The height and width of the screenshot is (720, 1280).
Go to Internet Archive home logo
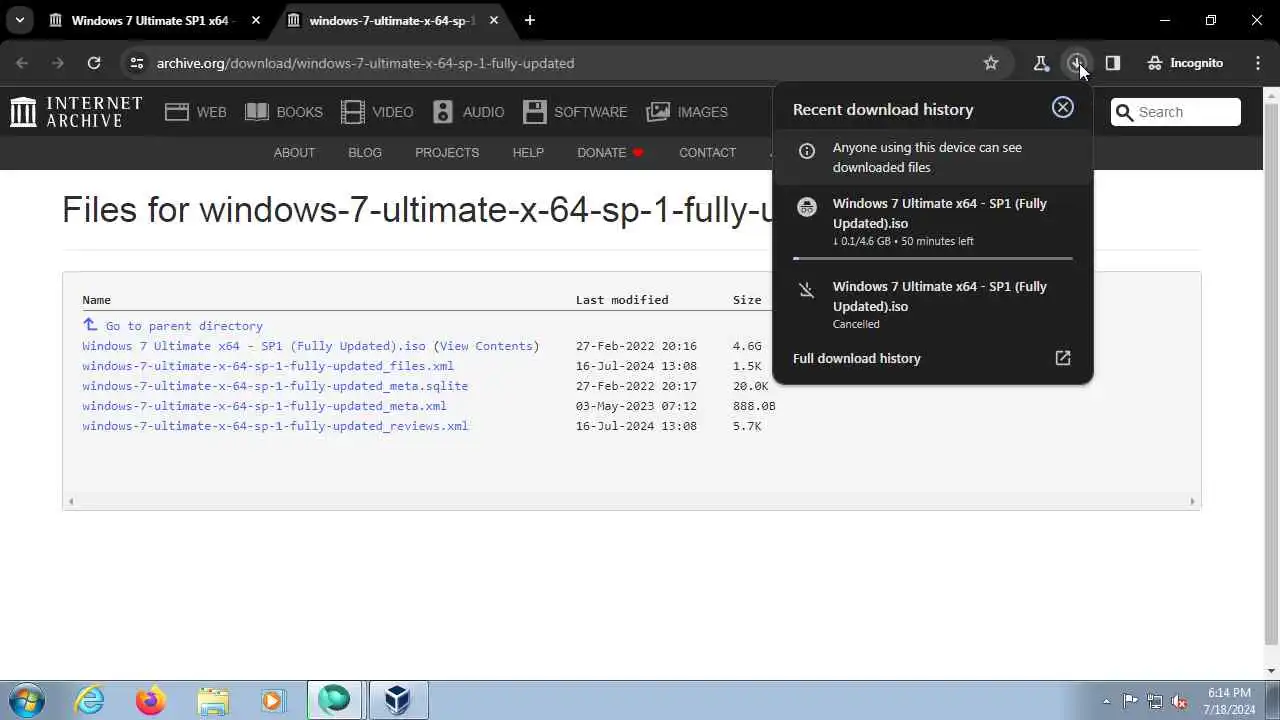76,112
